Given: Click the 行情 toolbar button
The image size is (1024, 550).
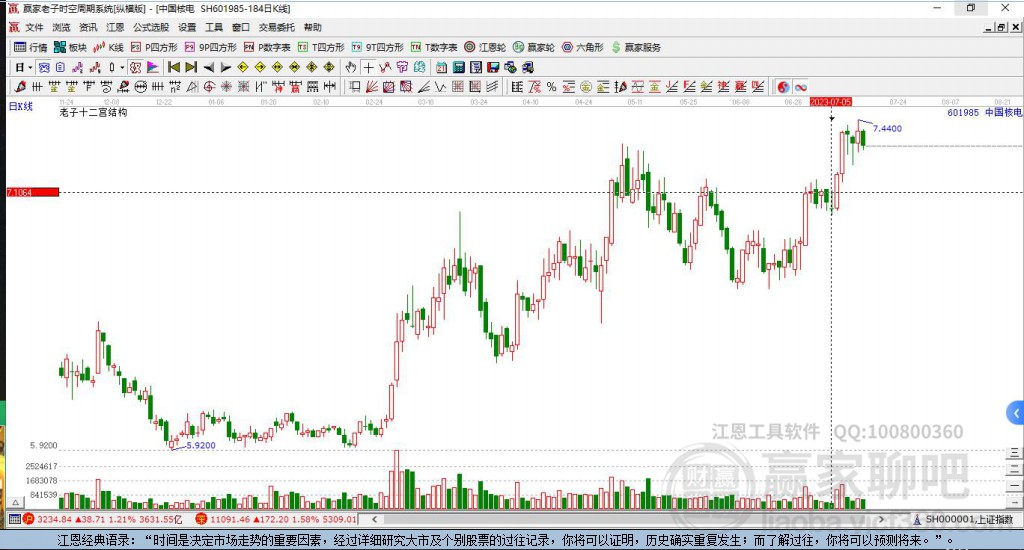Looking at the screenshot, I should 31,47.
